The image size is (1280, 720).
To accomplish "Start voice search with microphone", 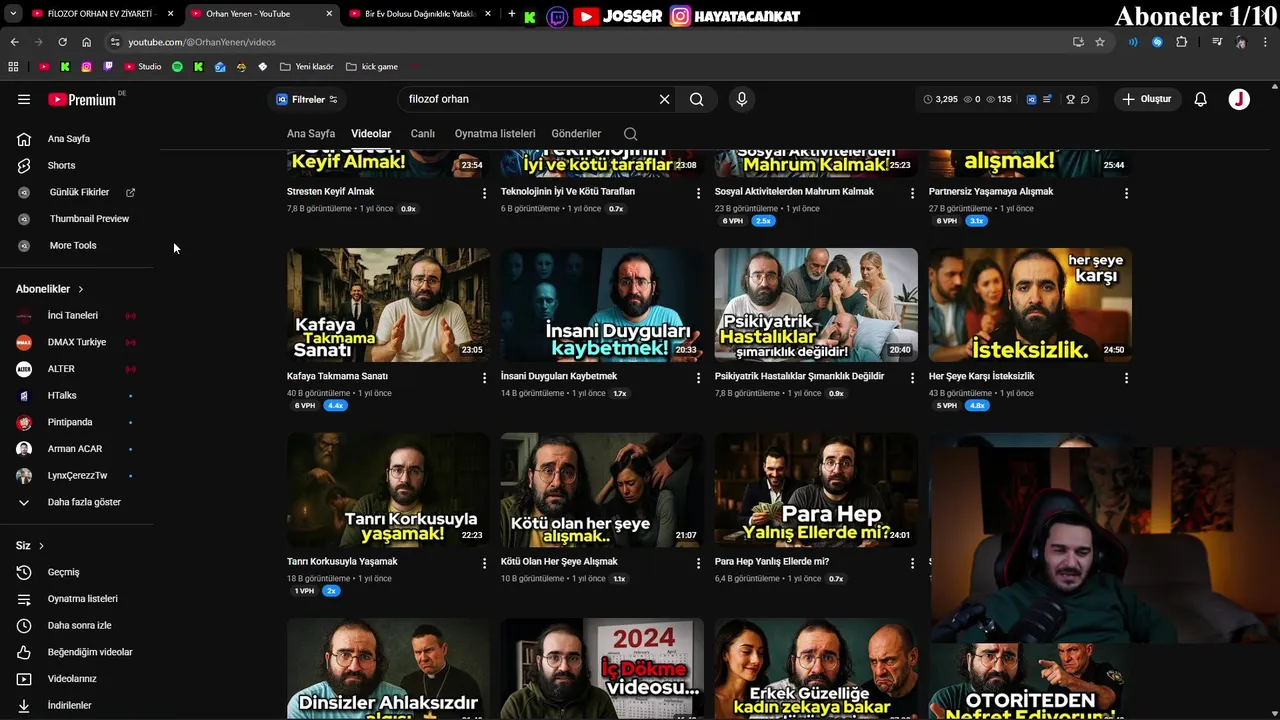I will [741, 99].
